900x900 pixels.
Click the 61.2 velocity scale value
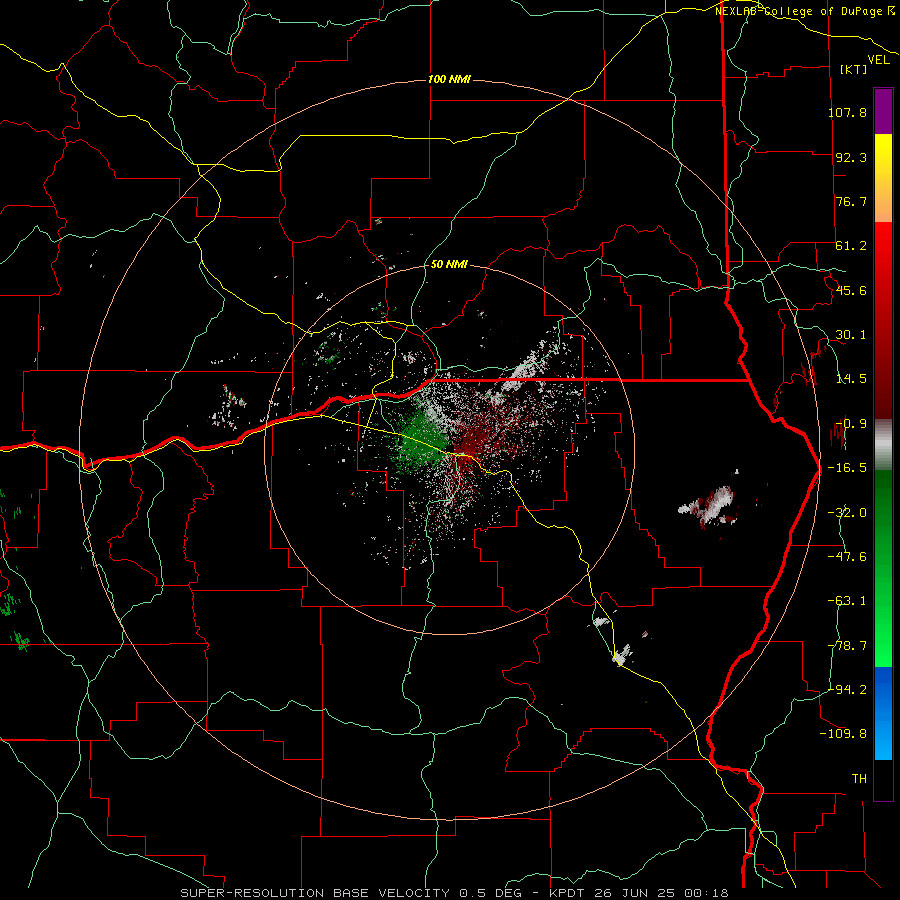(851, 246)
